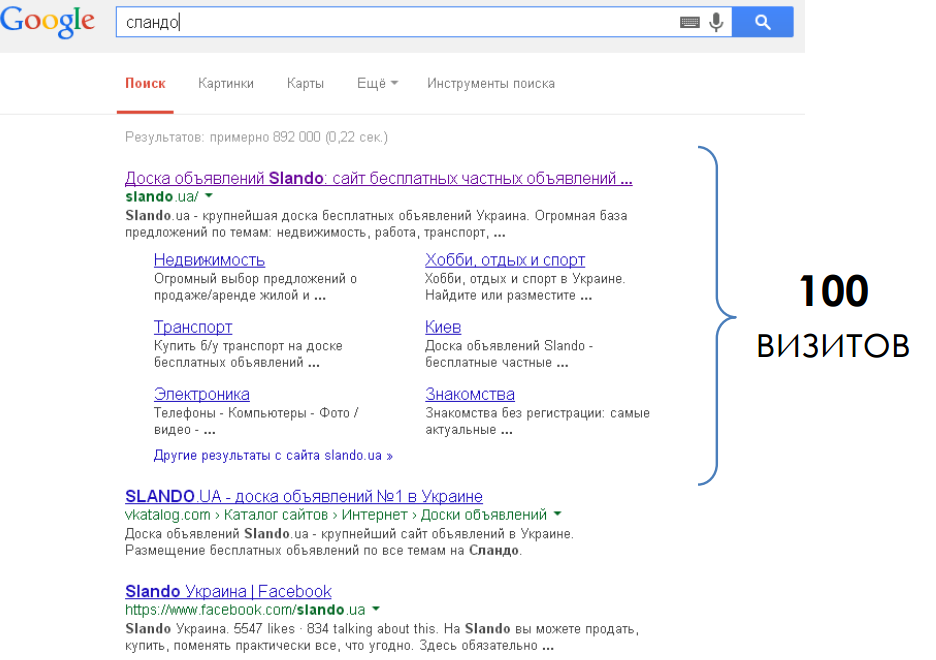
Task: Open the Знакомства sitelink
Action: [x=470, y=394]
